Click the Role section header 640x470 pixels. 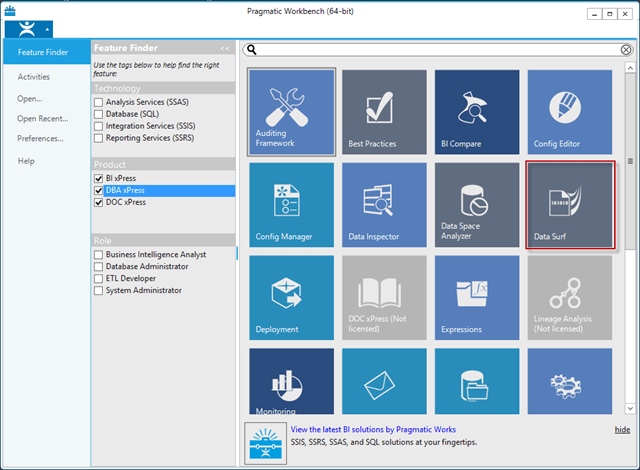pos(163,241)
